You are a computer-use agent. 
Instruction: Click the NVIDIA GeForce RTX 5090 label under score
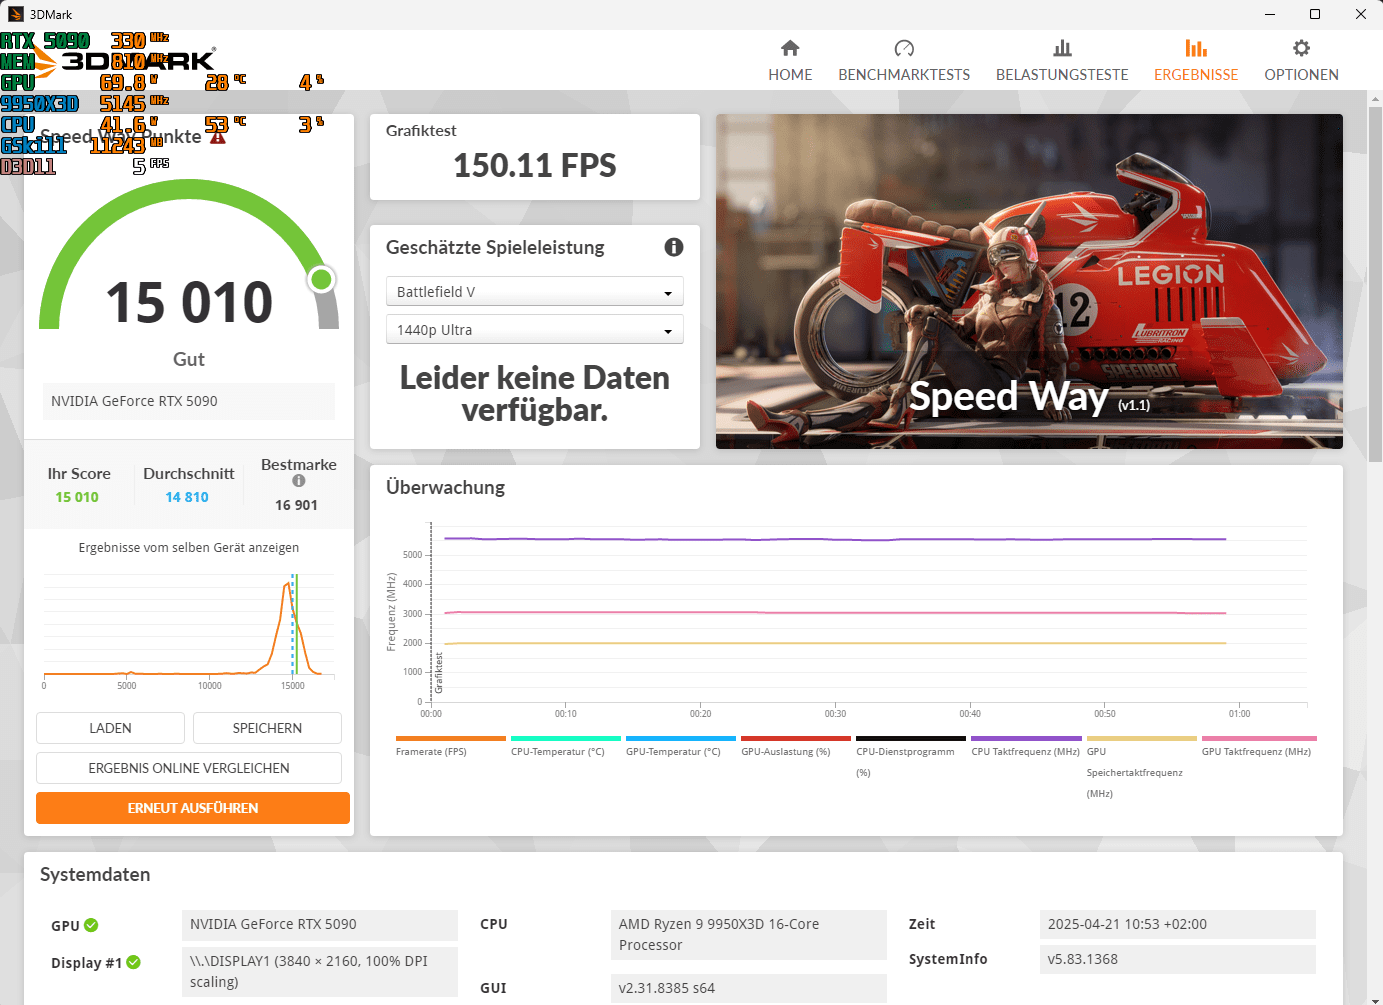click(x=189, y=401)
